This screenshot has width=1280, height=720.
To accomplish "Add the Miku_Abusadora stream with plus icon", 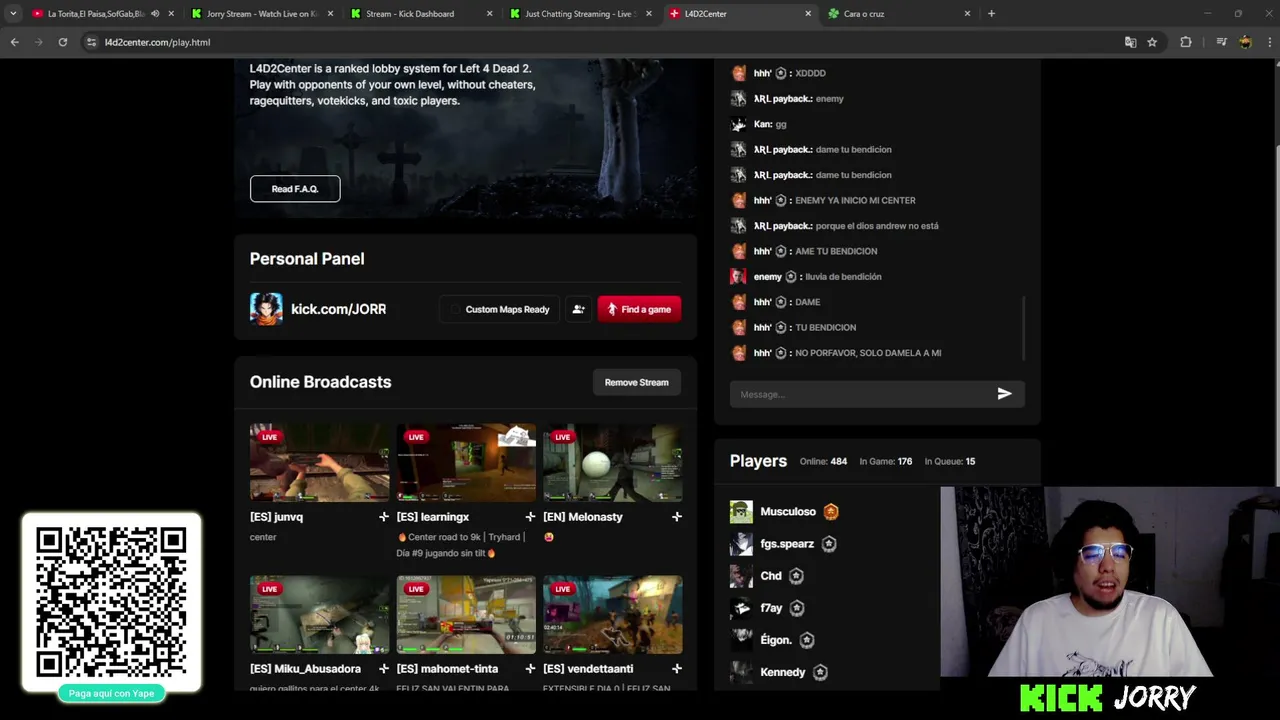I will [383, 669].
